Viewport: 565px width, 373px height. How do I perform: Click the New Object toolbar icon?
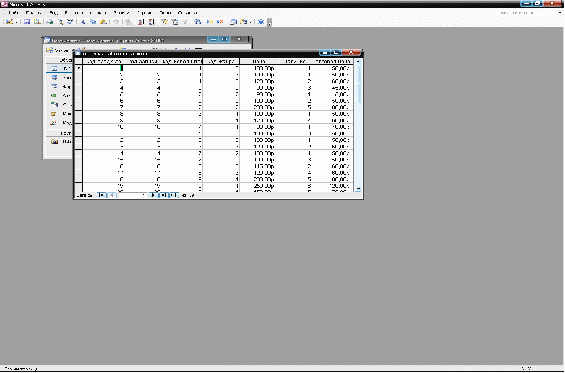(x=244, y=22)
